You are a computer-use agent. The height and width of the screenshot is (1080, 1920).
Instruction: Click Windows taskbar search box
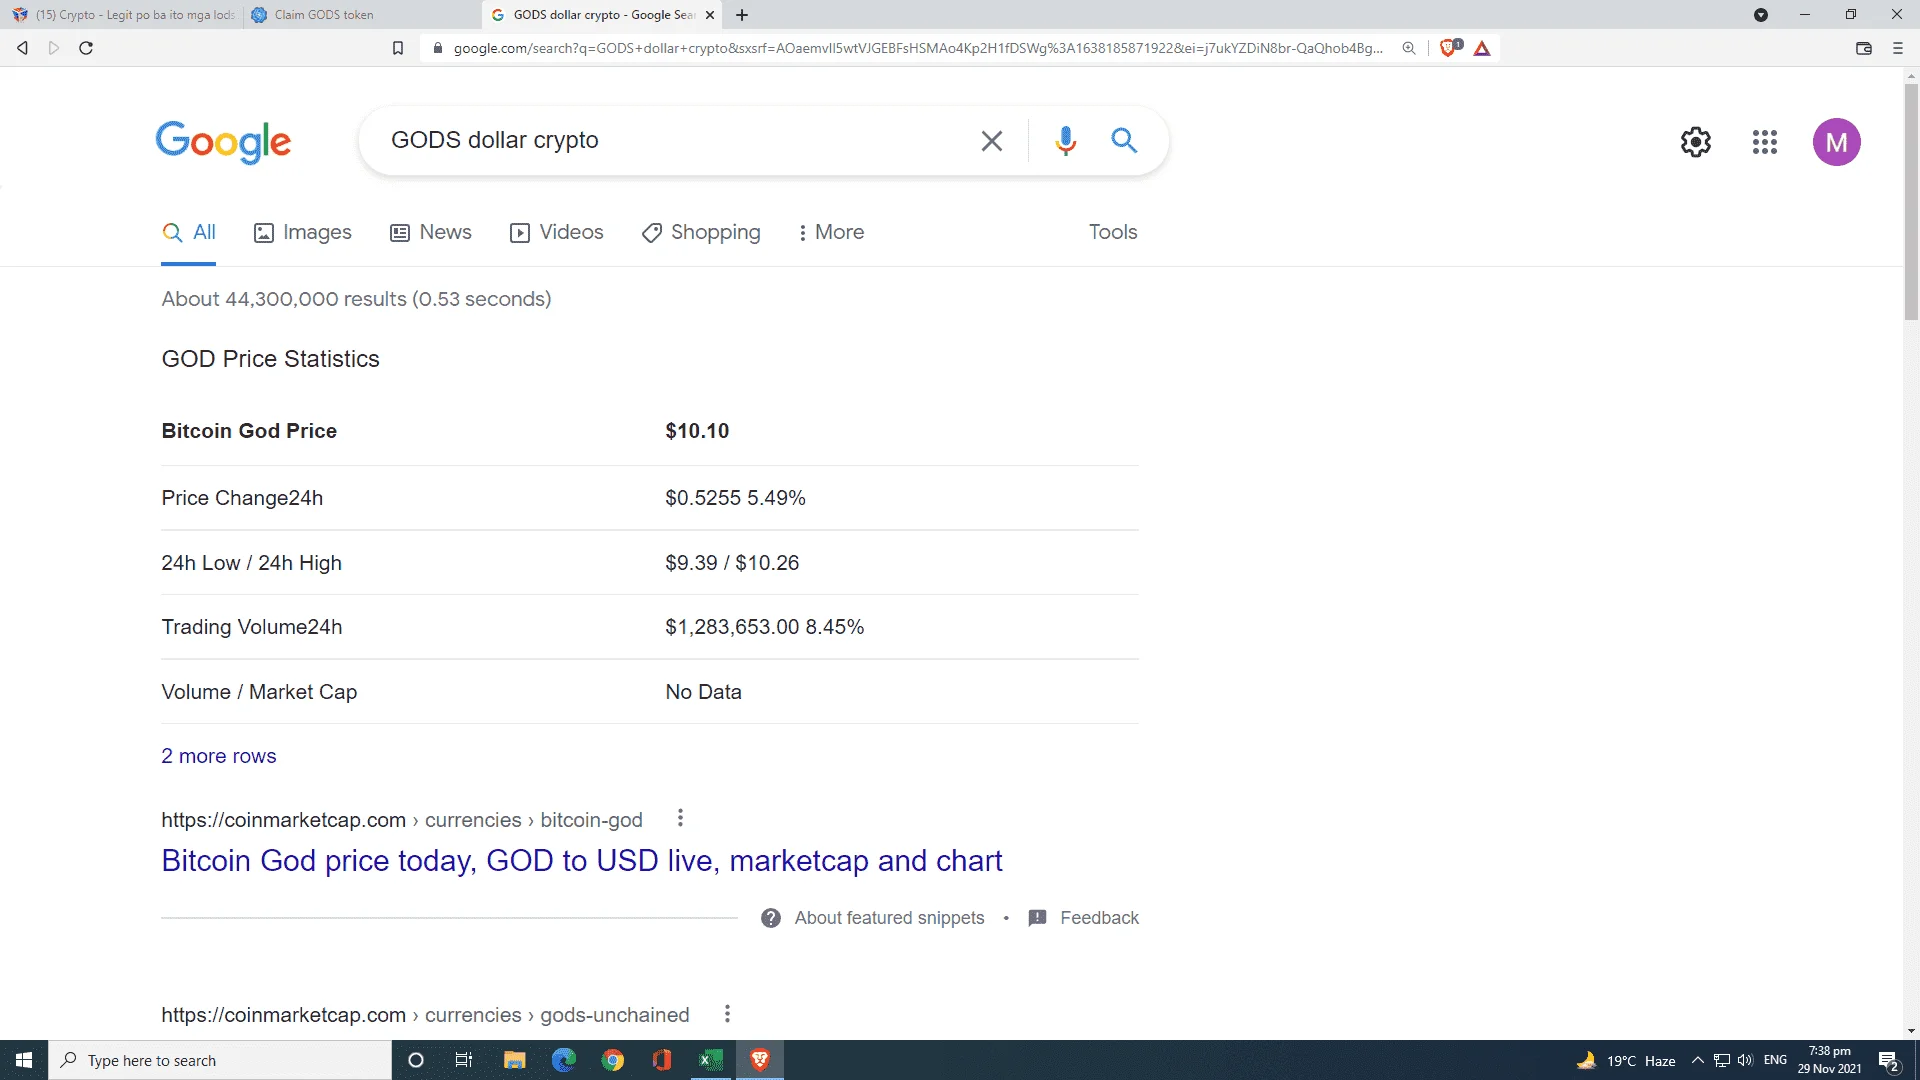(220, 1060)
